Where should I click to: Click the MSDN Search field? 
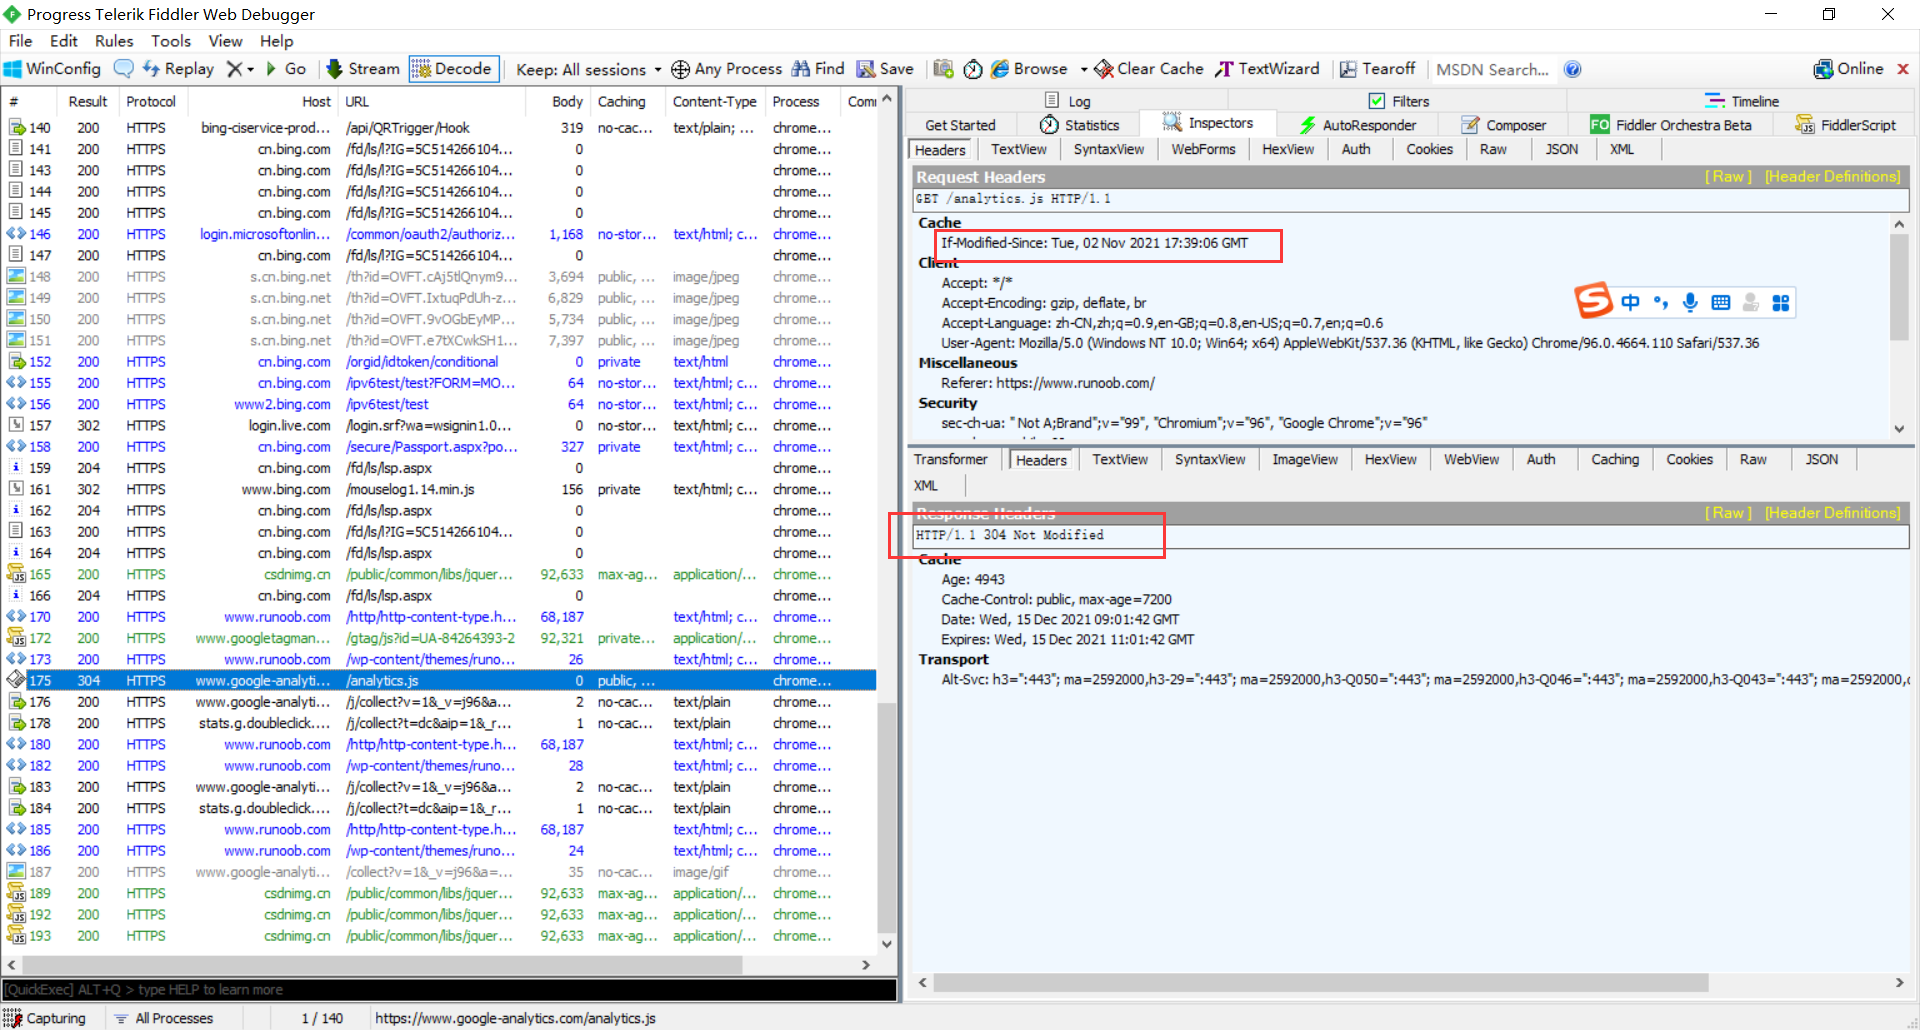tap(1493, 69)
